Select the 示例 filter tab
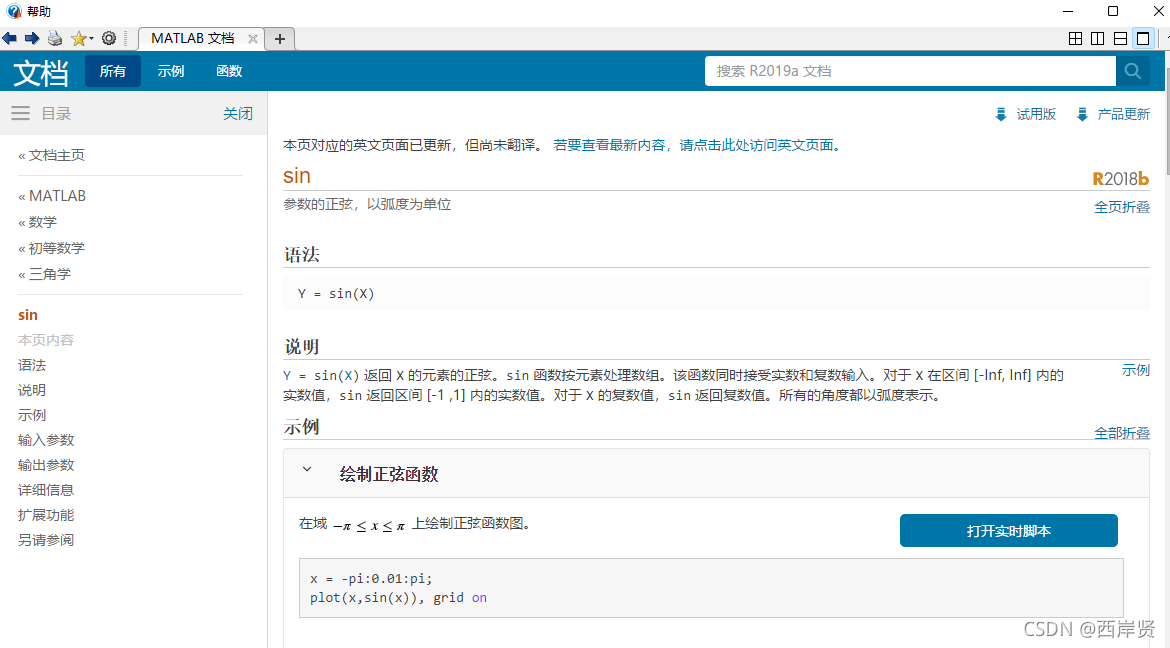1170x648 pixels. pyautogui.click(x=171, y=71)
